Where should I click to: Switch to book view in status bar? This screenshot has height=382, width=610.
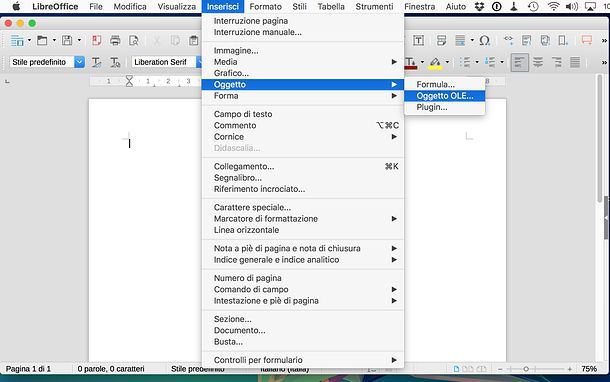pos(482,369)
